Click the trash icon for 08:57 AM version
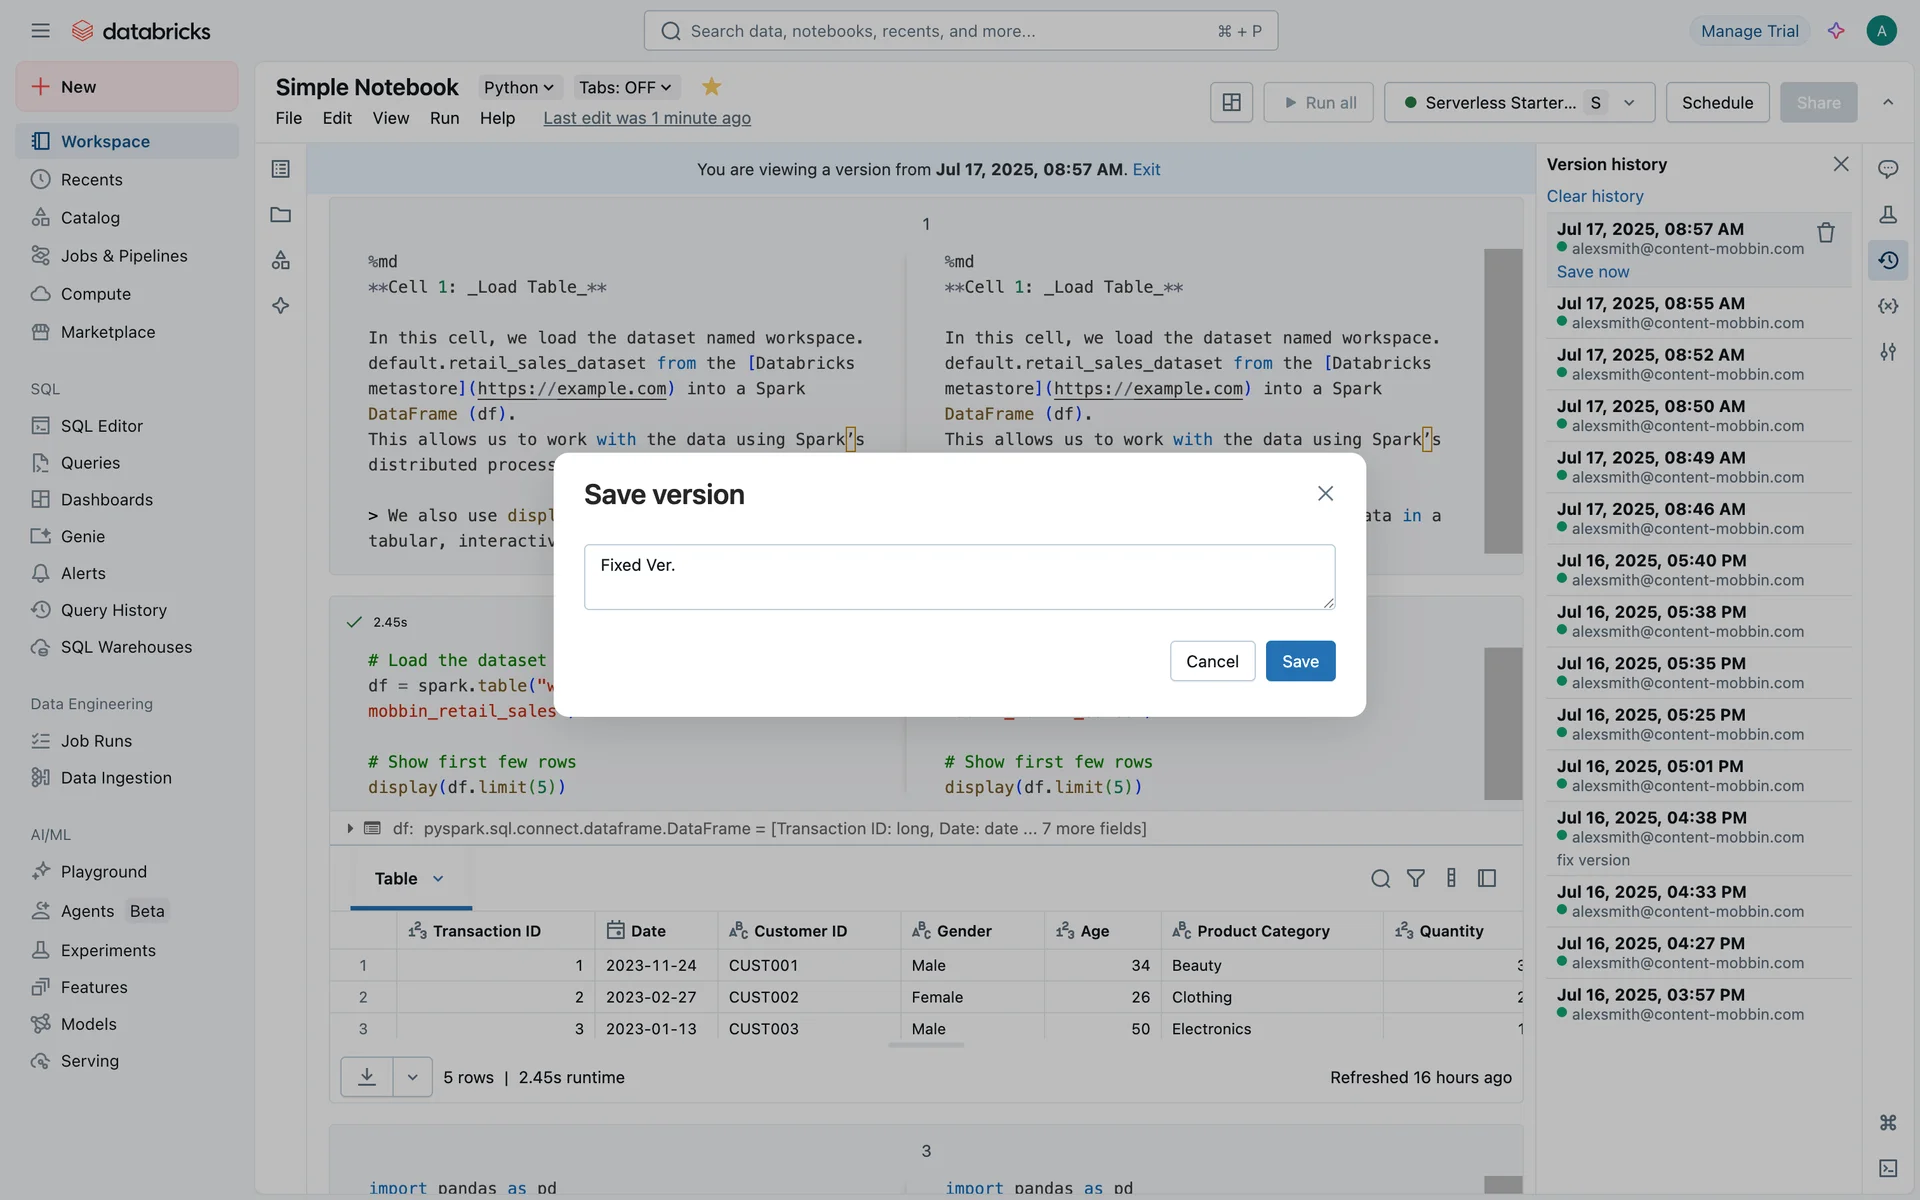 coord(1825,233)
